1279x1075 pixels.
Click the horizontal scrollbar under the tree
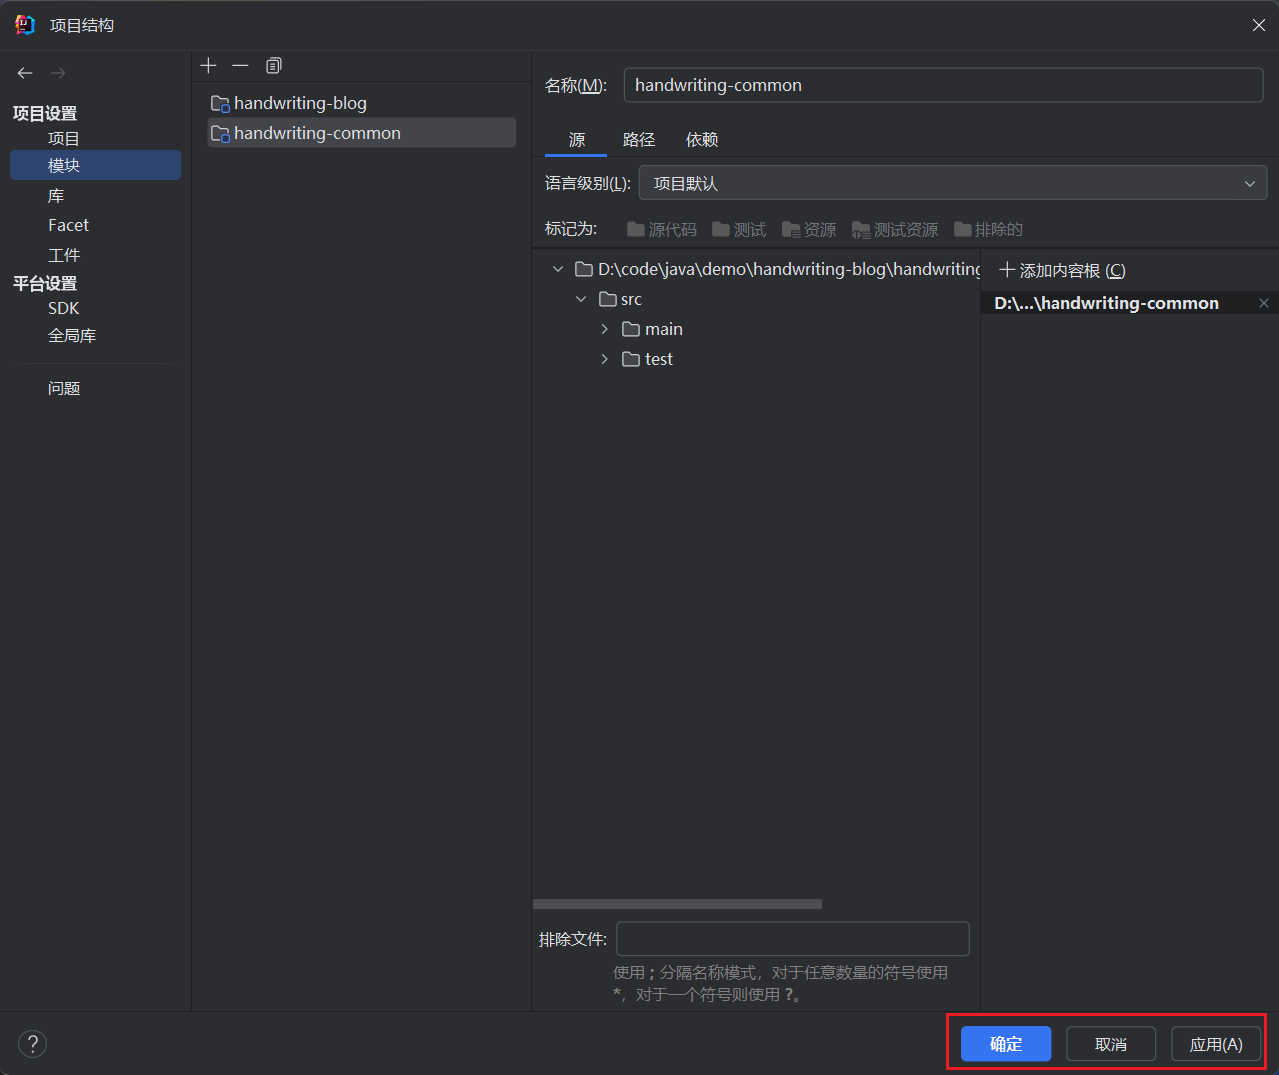coord(677,904)
